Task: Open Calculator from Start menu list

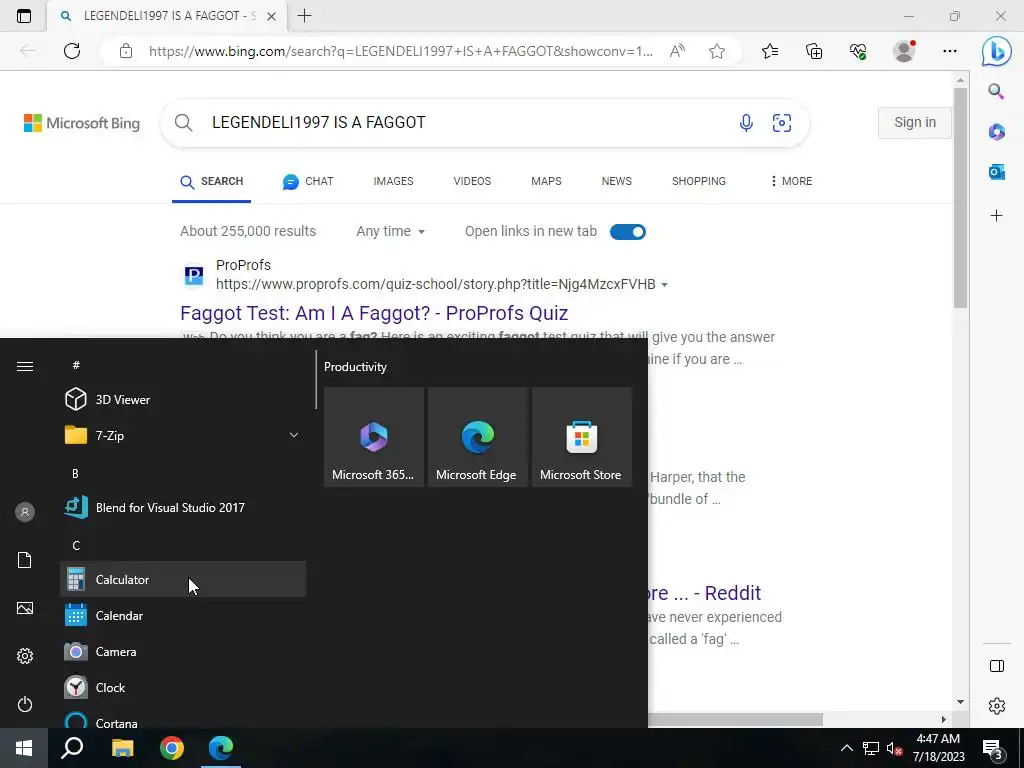Action: [x=183, y=579]
